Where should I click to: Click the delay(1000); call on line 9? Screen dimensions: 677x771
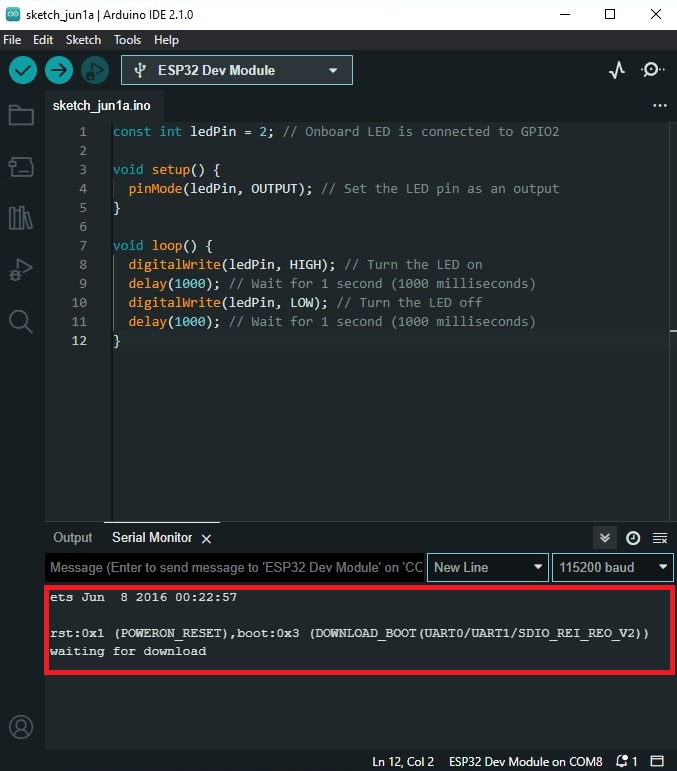pos(174,284)
